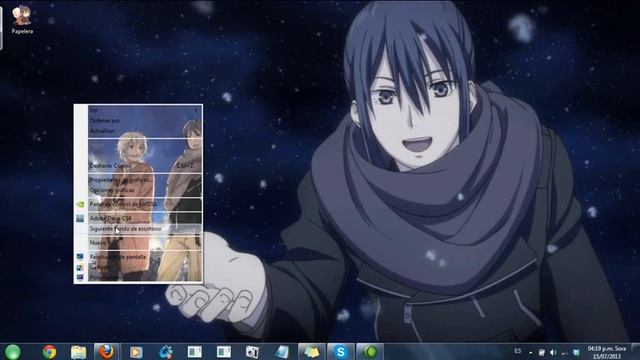The width and height of the screenshot is (640, 360).
Task: Open the camera icon in the taskbar
Action: point(253,352)
